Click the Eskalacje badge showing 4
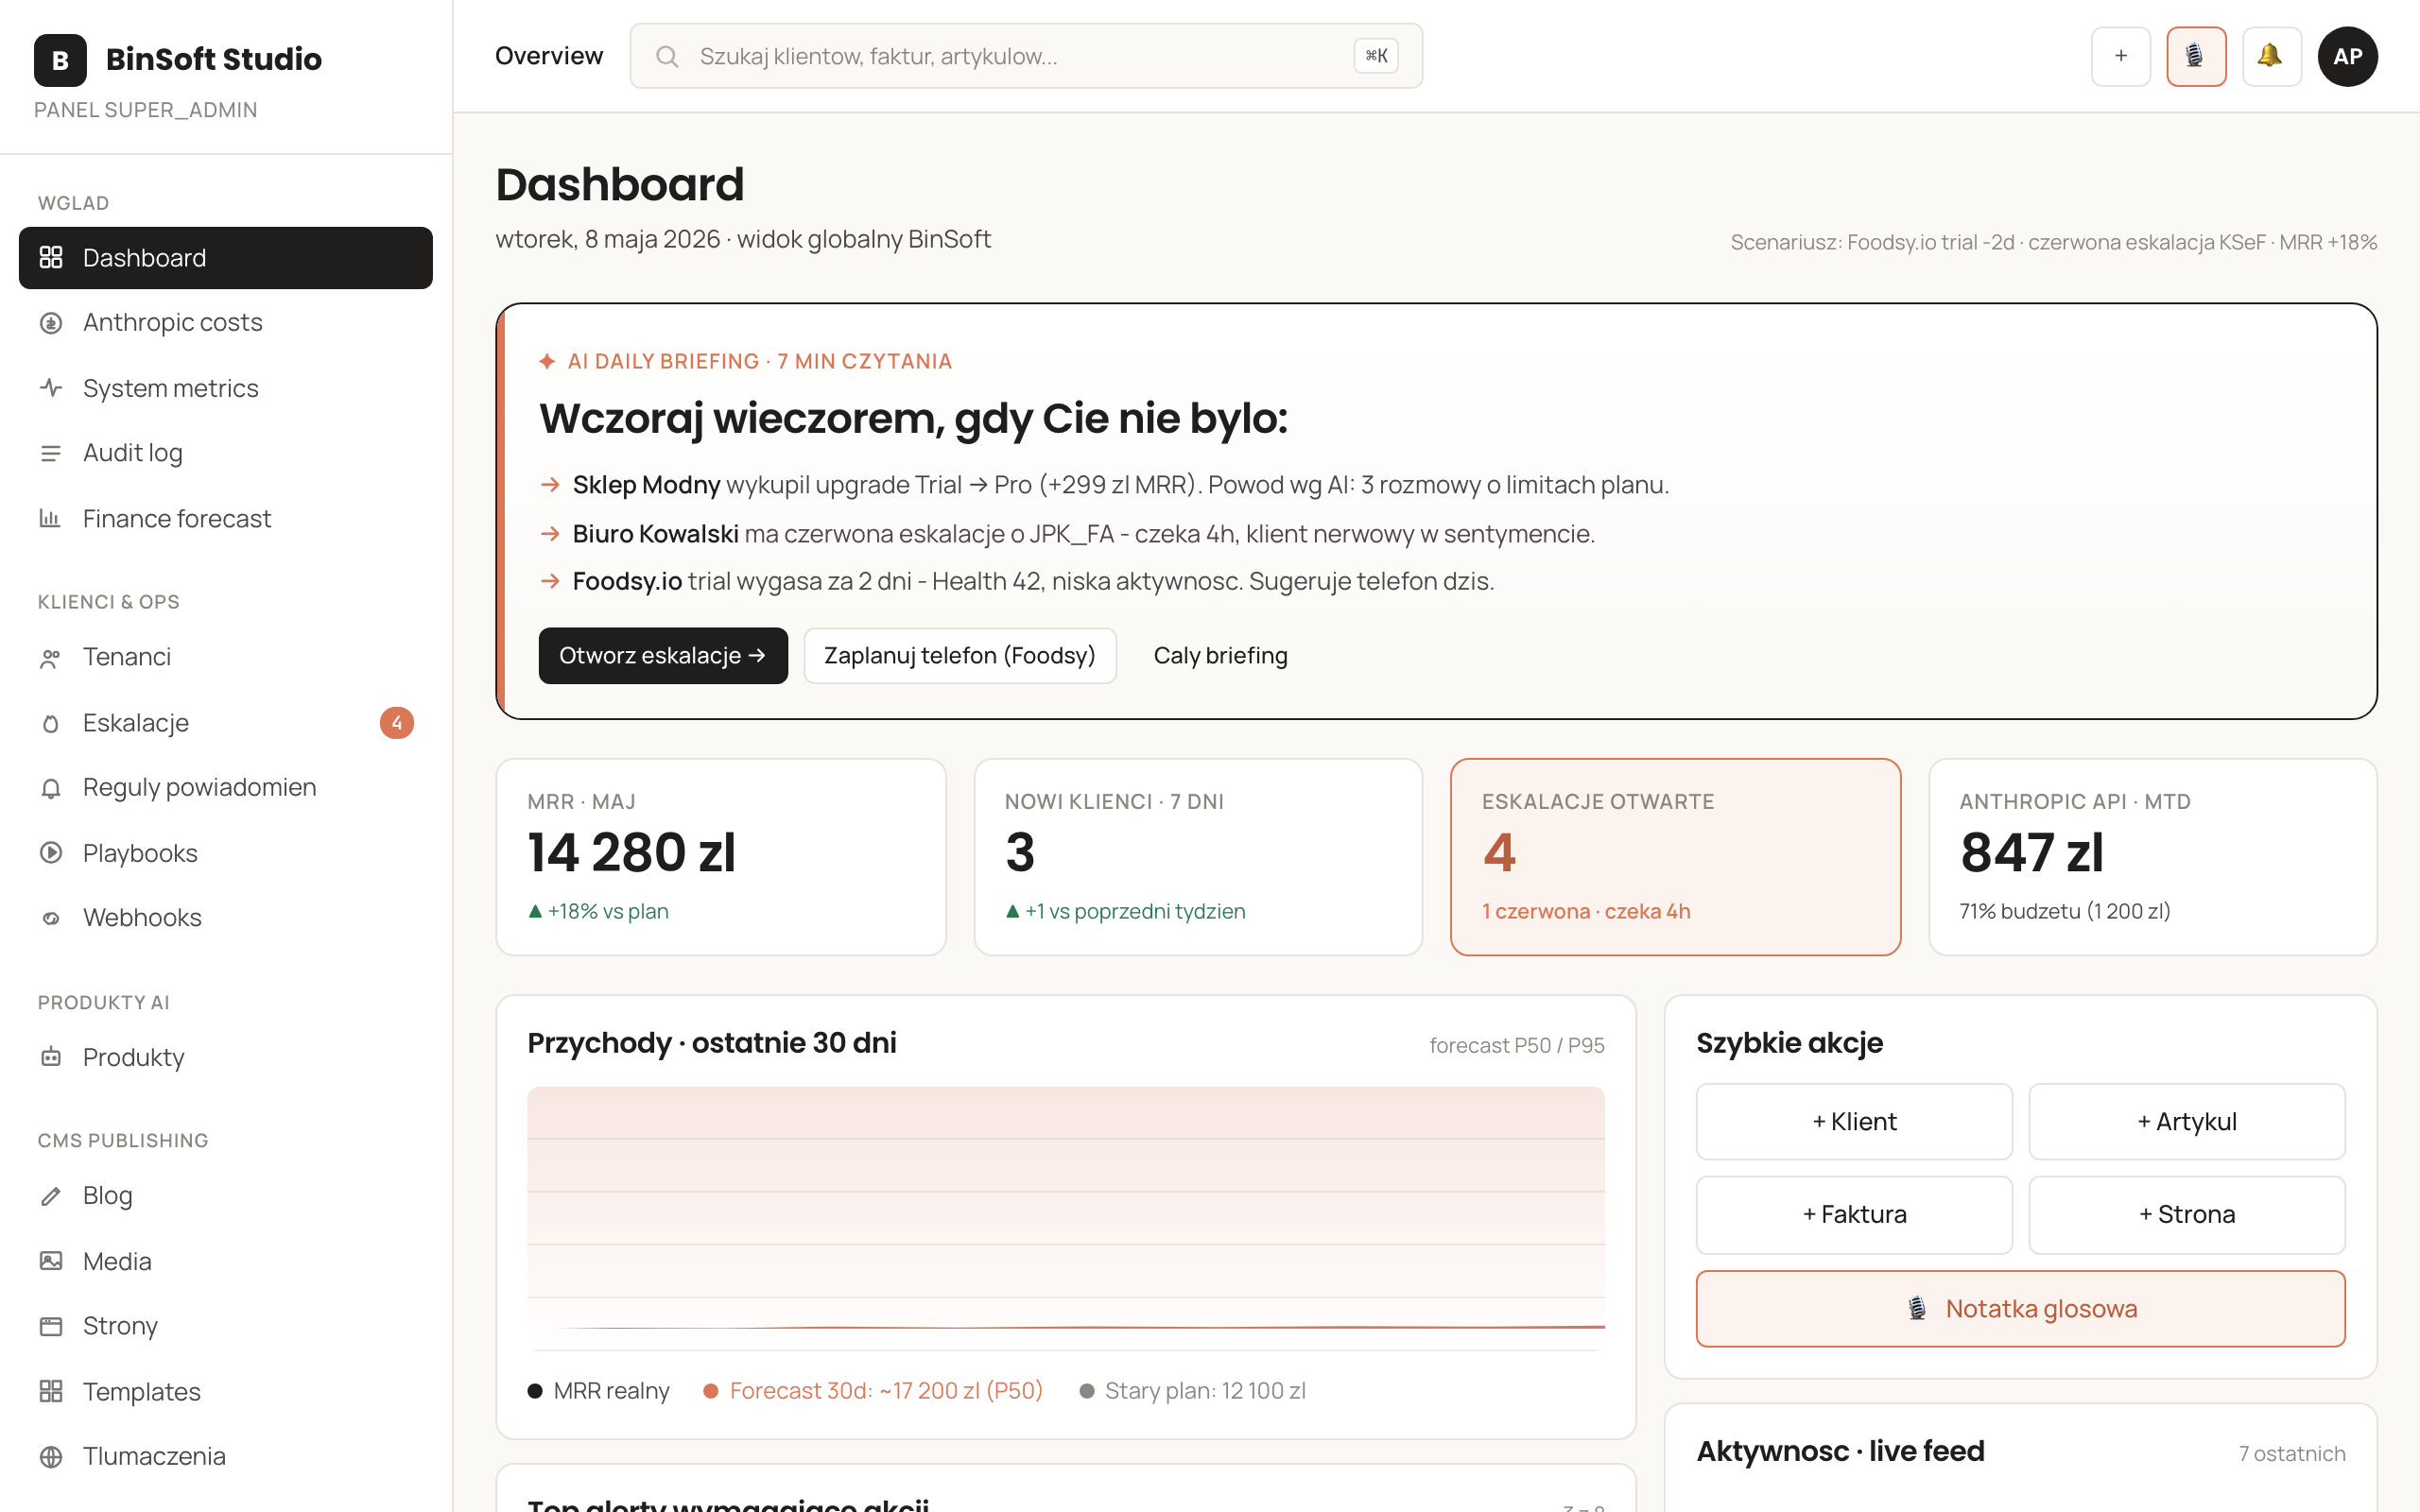 (x=397, y=723)
